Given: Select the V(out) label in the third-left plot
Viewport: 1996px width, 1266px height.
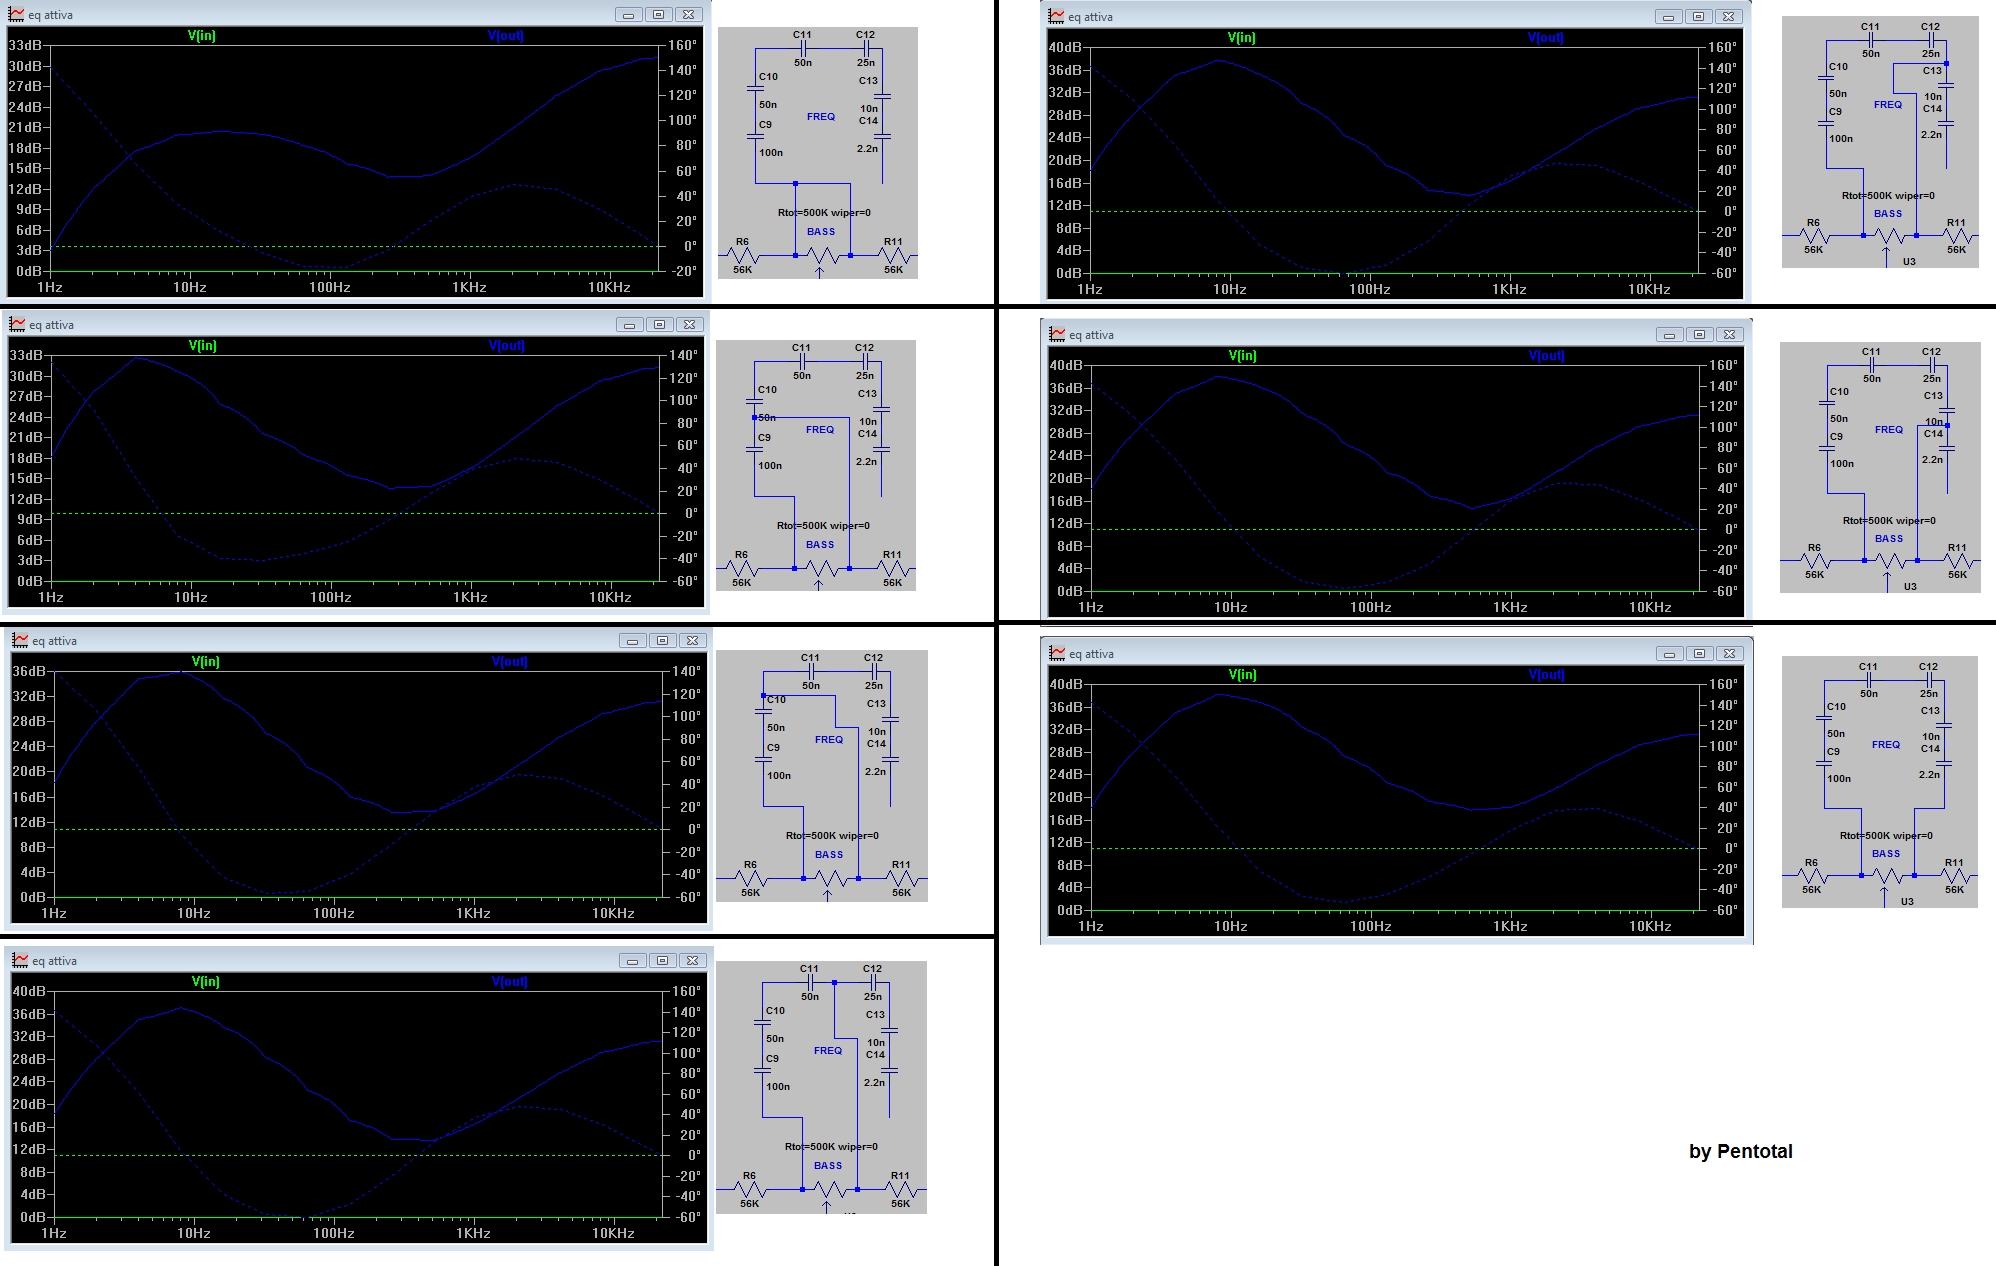Looking at the screenshot, I should click(x=509, y=662).
